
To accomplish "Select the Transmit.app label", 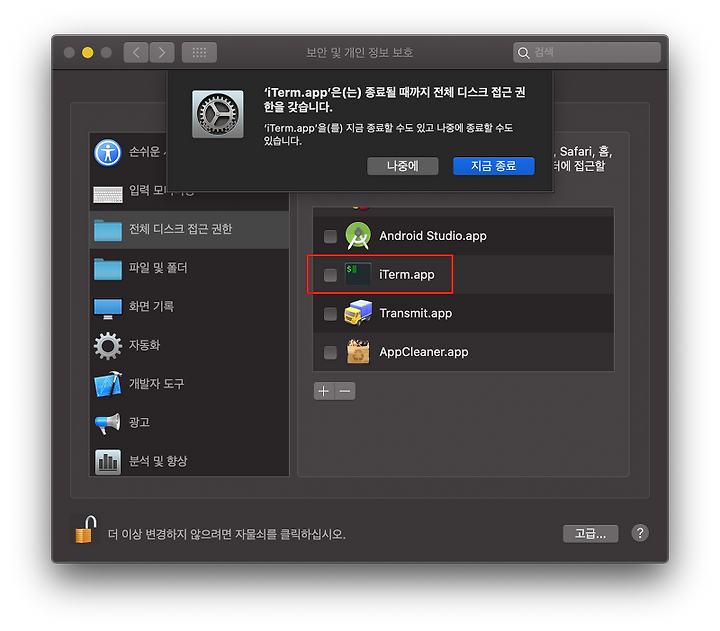I will [x=416, y=313].
